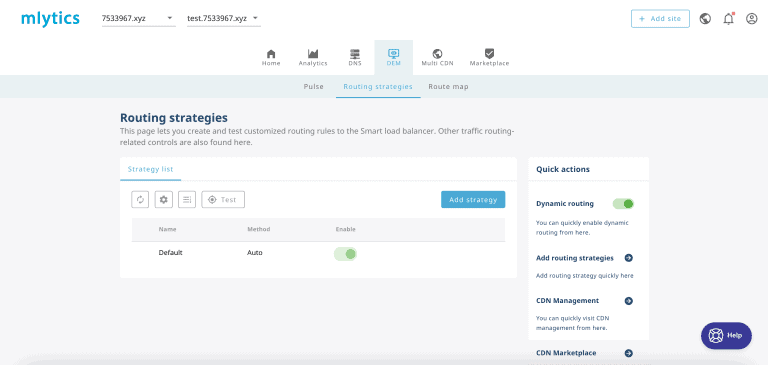Viewport: 768px width, 365px height.
Task: Select the DEM navigation item
Action: 394,57
